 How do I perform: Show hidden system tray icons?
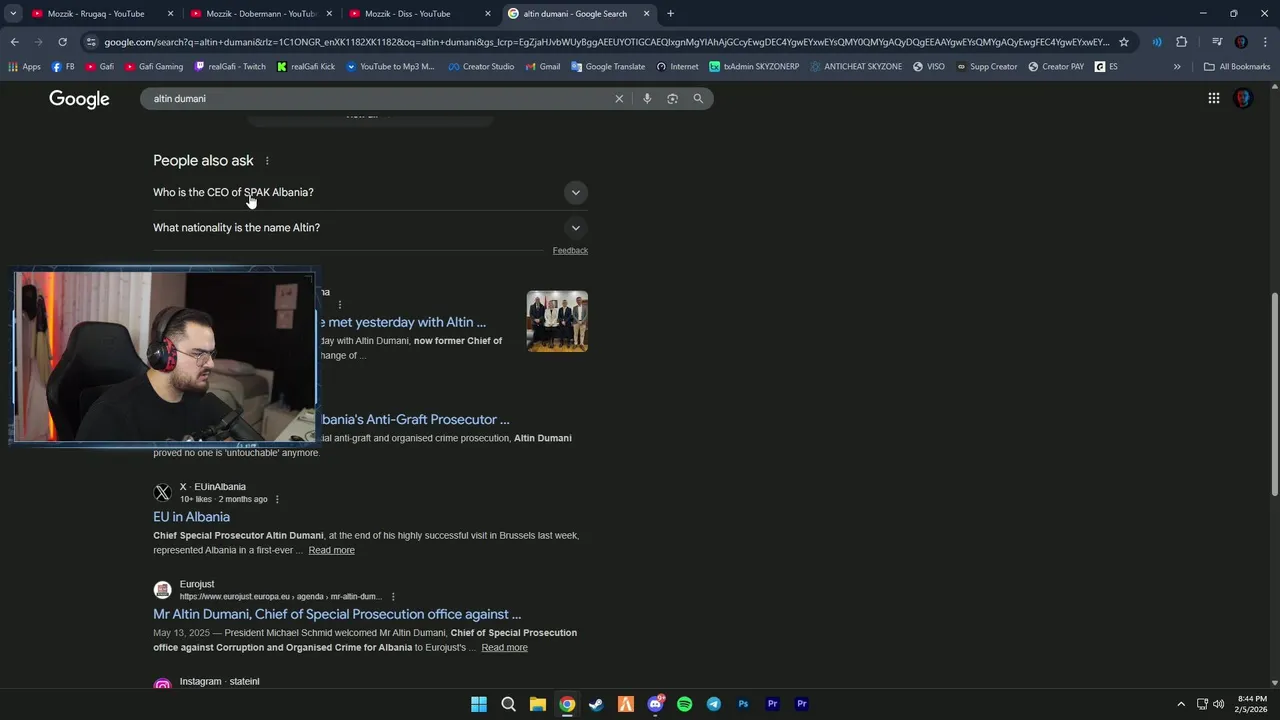(1181, 704)
